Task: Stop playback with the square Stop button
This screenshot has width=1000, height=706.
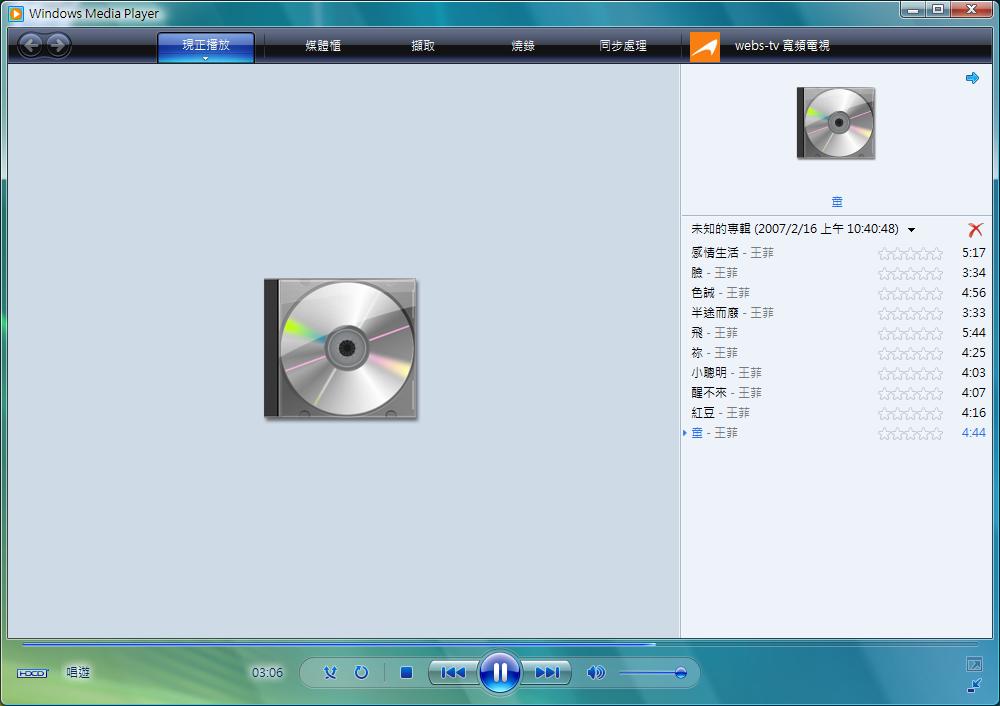Action: [x=406, y=672]
